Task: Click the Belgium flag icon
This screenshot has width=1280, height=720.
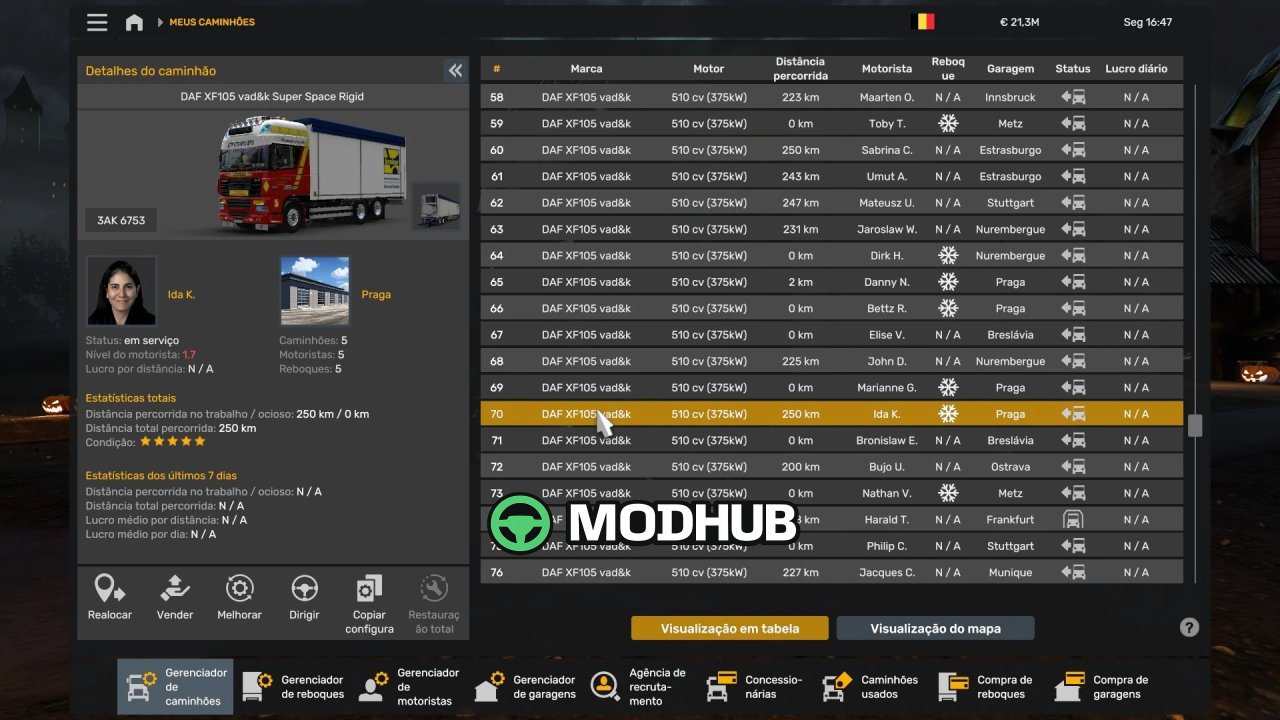Action: [x=925, y=21]
